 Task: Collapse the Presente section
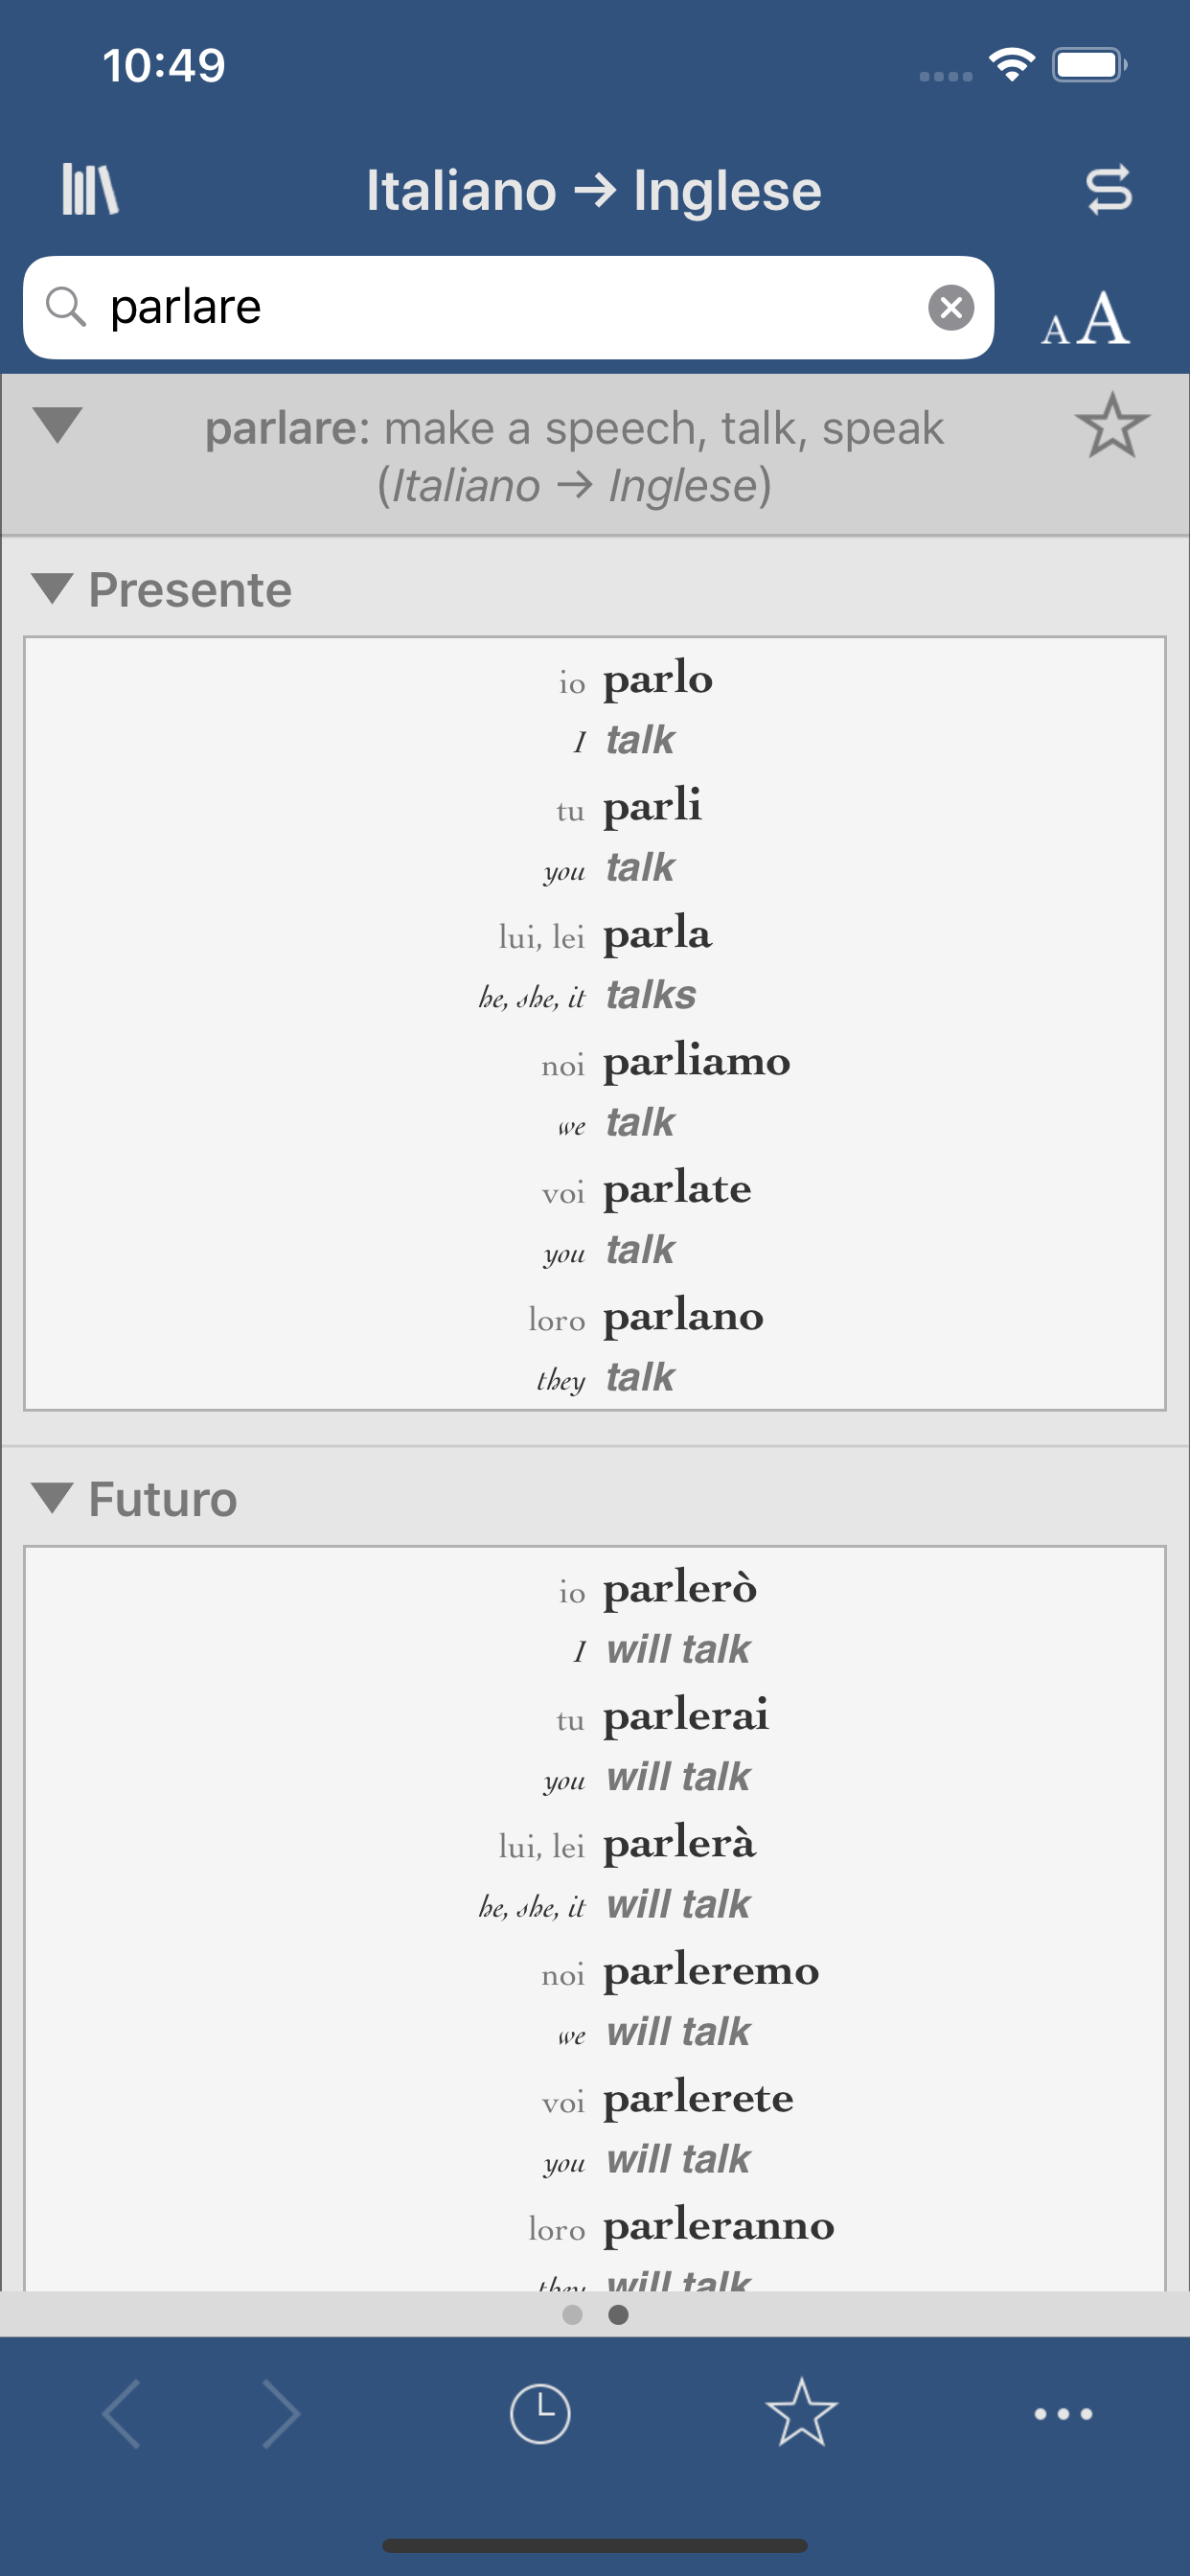coord(52,588)
